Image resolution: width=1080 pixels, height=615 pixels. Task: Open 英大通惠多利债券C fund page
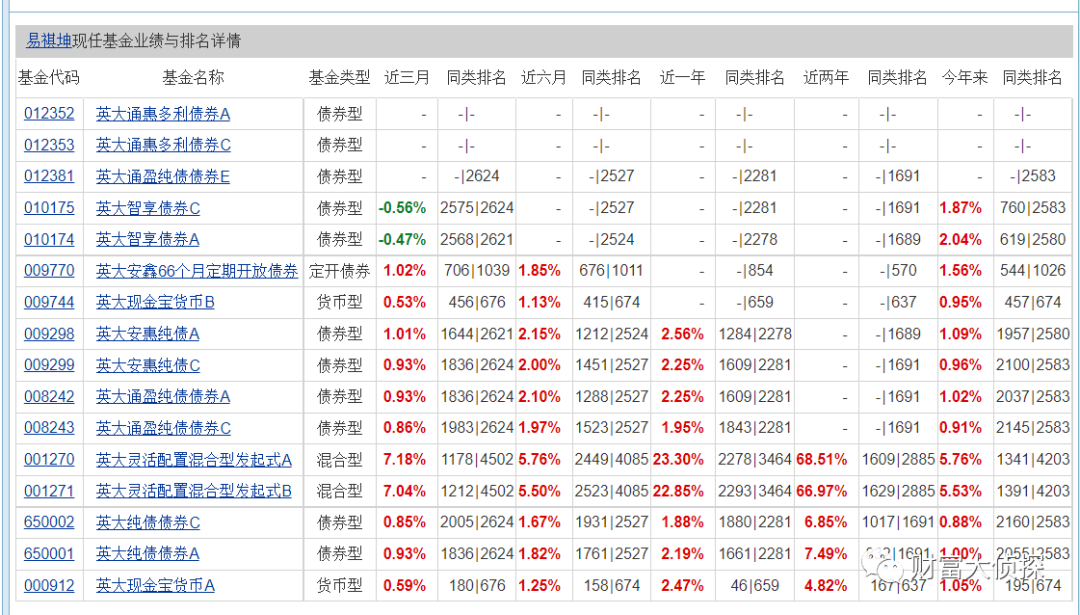pyautogui.click(x=163, y=145)
